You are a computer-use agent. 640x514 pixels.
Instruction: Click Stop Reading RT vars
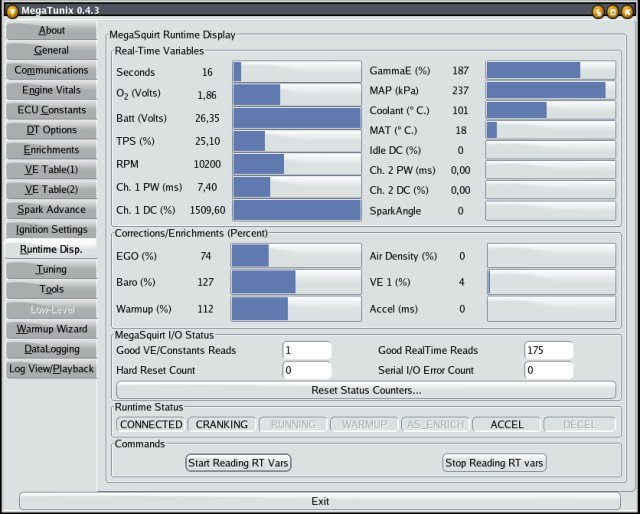pyautogui.click(x=494, y=463)
